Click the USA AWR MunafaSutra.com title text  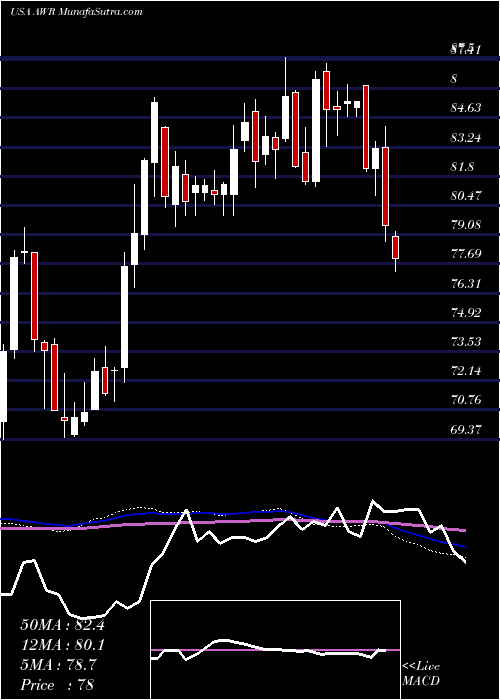(76, 12)
